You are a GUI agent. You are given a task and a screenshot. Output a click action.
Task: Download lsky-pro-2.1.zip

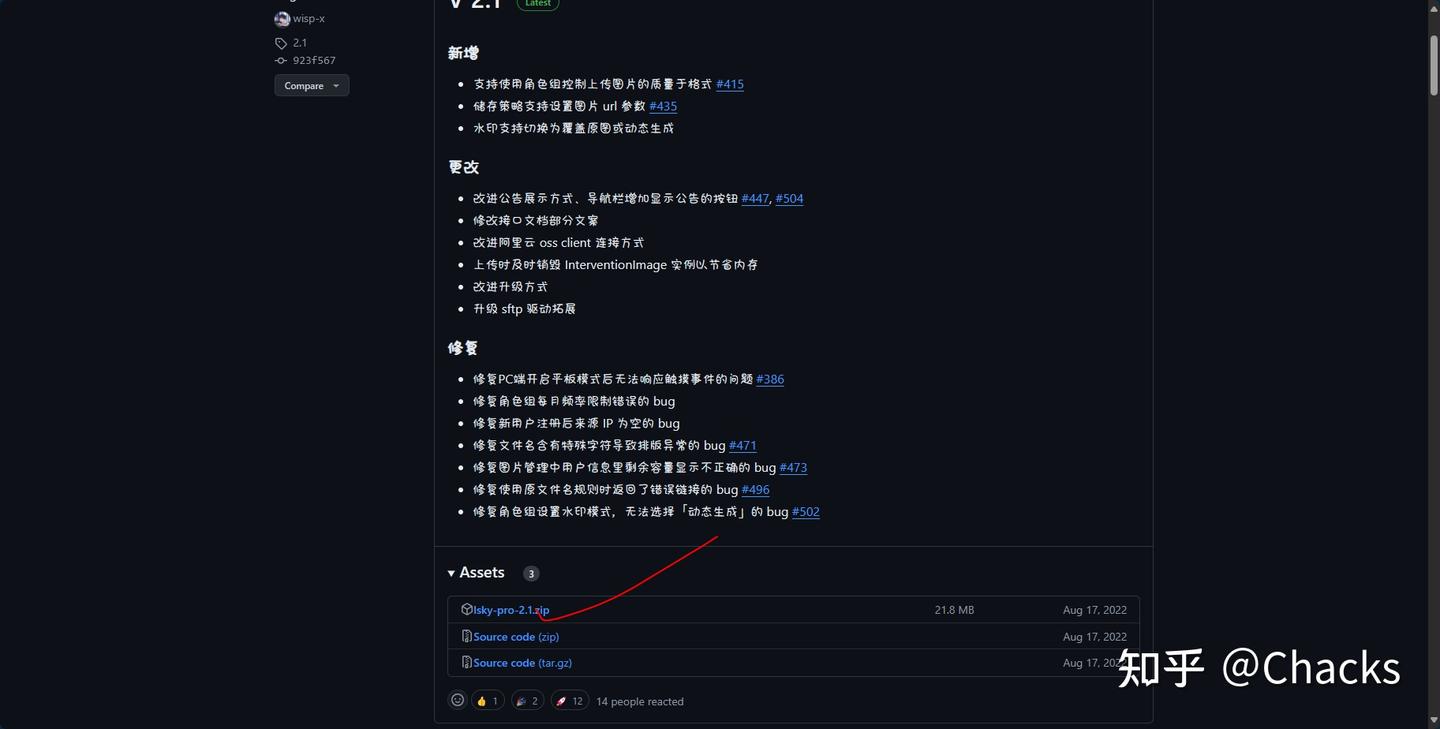[511, 610]
